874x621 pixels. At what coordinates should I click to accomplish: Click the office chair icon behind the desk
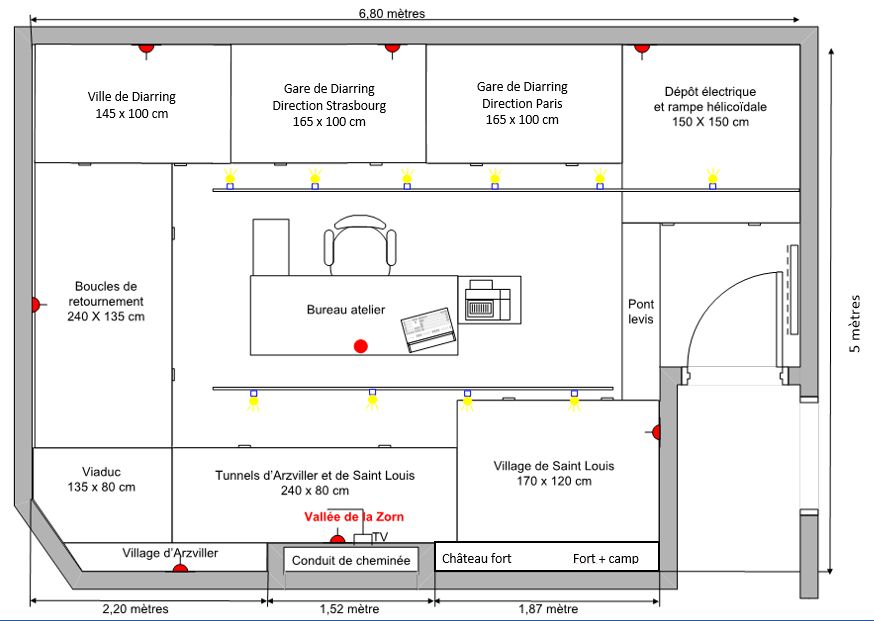(x=358, y=245)
